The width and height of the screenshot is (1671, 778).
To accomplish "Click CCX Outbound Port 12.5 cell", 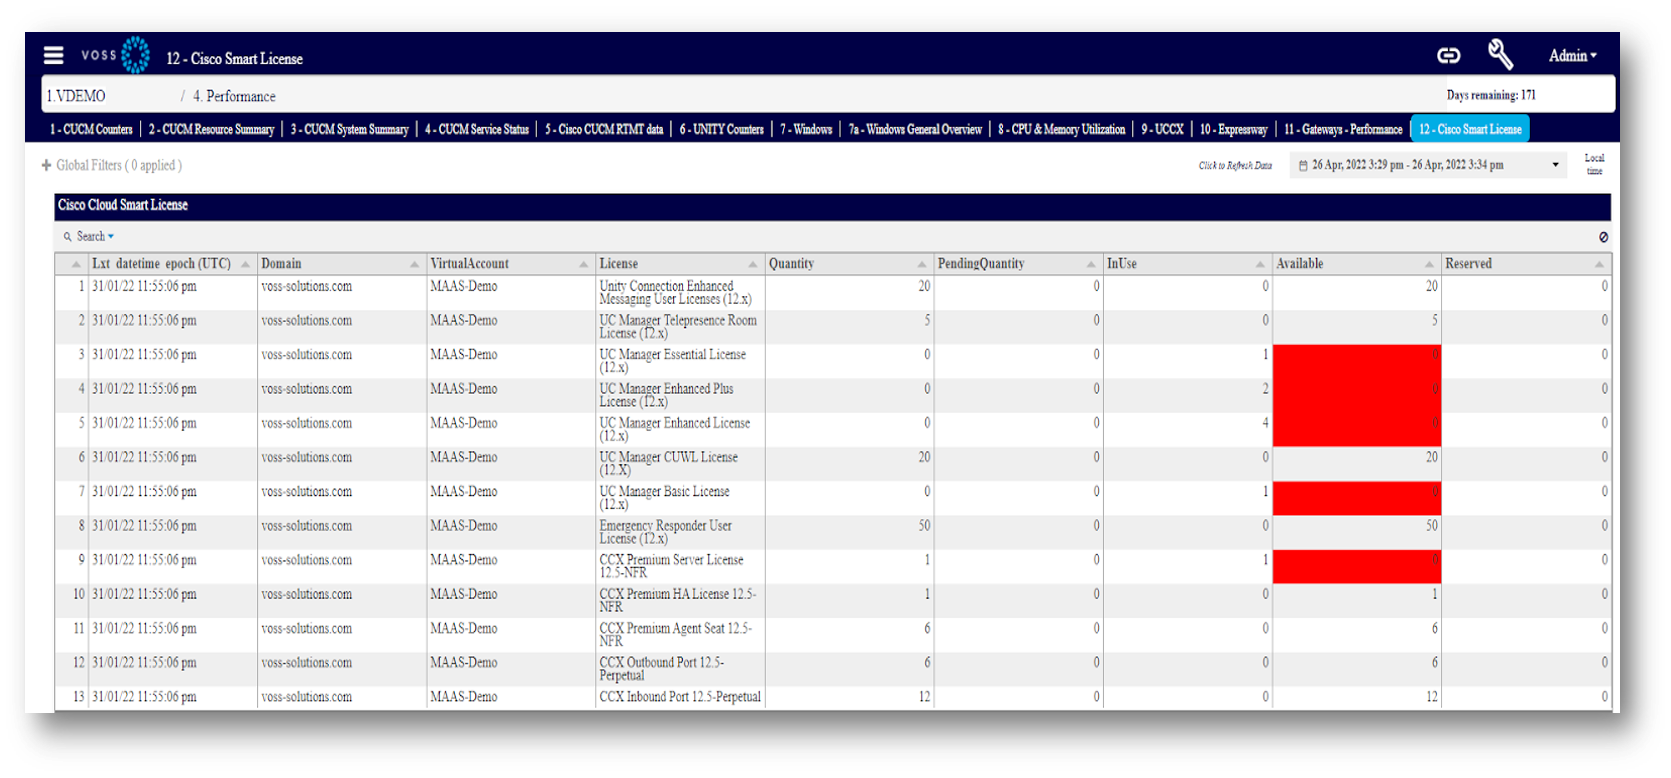I will click(x=679, y=669).
